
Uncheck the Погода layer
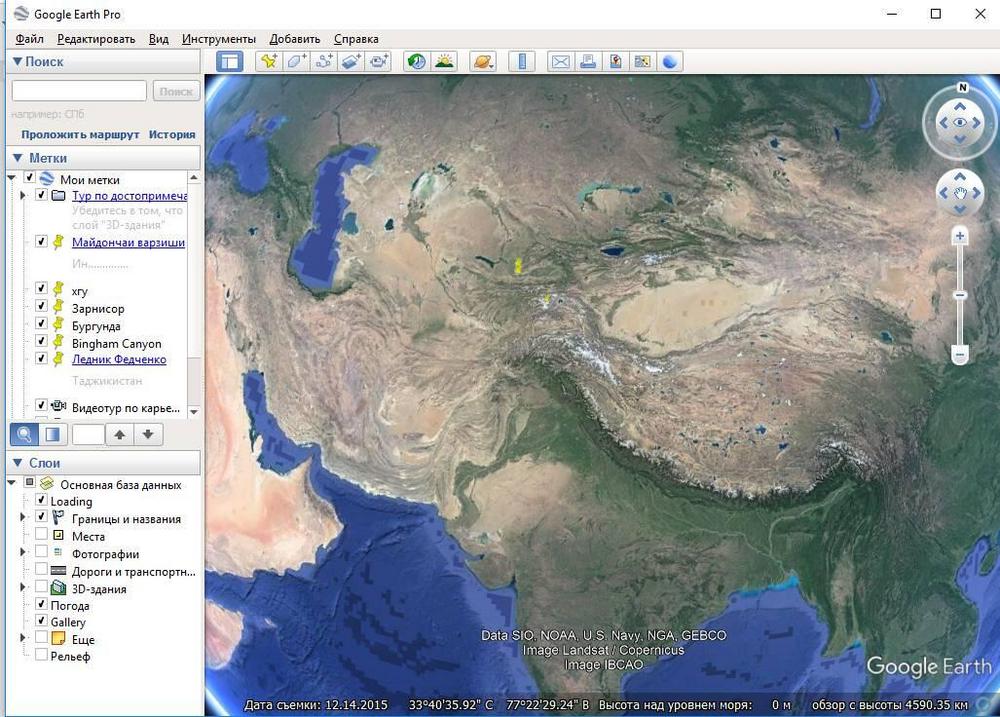pos(41,605)
